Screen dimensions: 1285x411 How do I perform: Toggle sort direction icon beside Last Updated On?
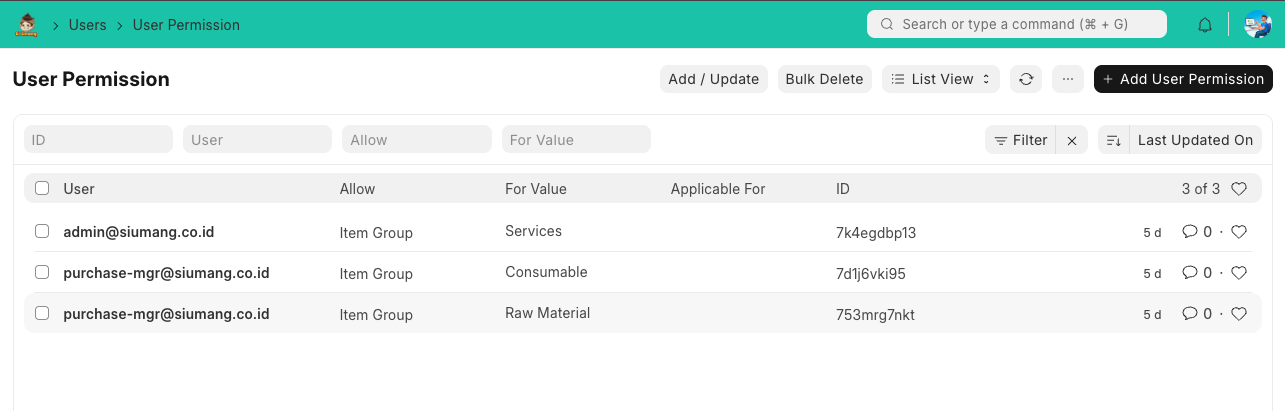[x=1113, y=141]
